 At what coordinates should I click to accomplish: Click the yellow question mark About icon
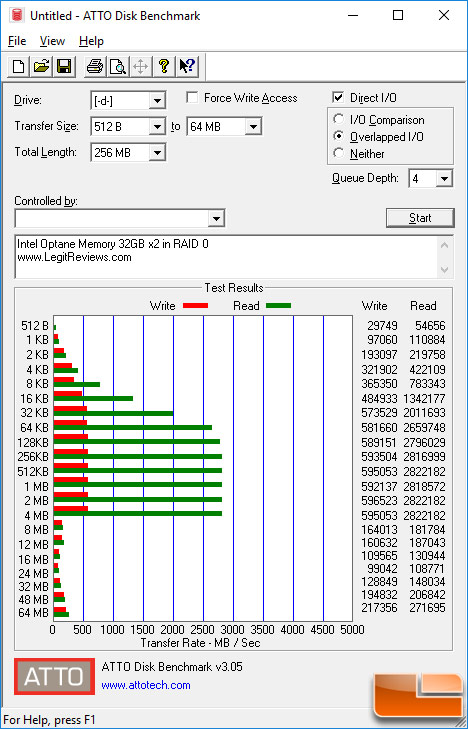[163, 67]
